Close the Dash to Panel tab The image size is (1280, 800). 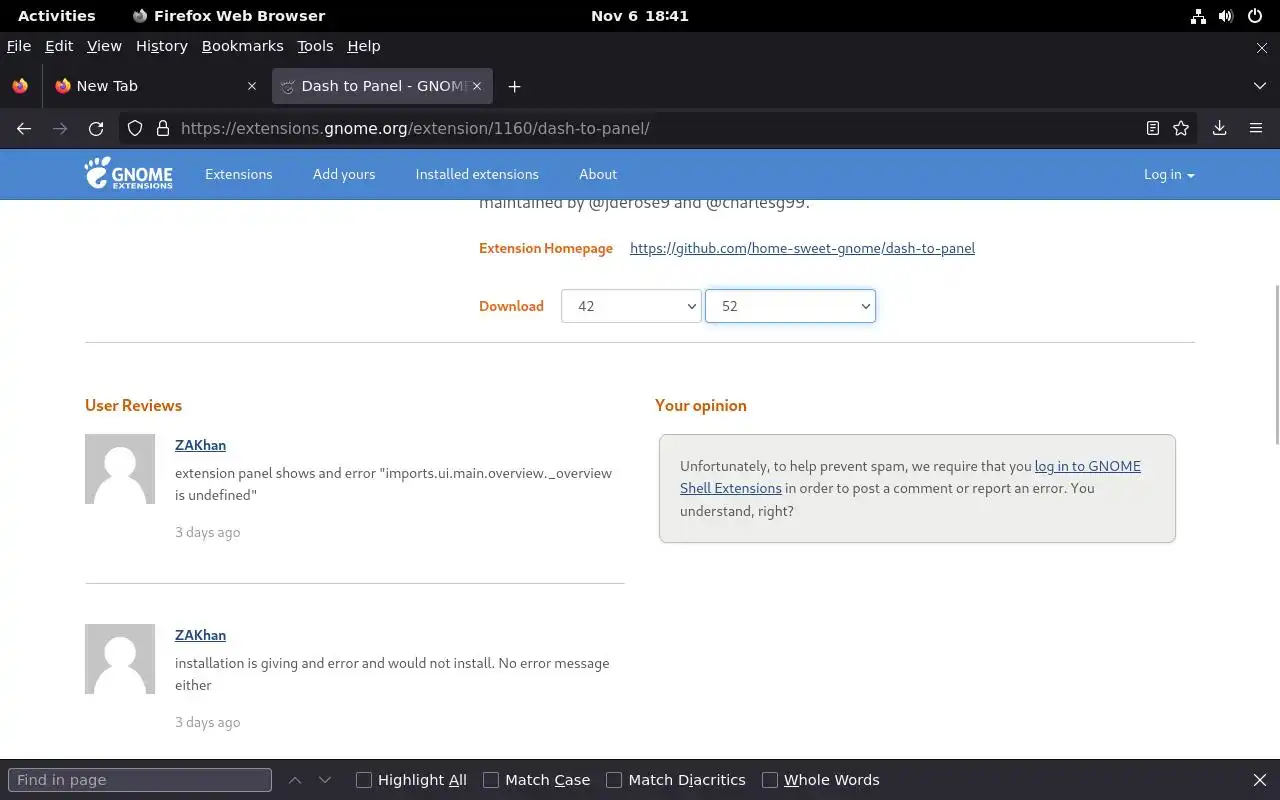pyautogui.click(x=477, y=86)
